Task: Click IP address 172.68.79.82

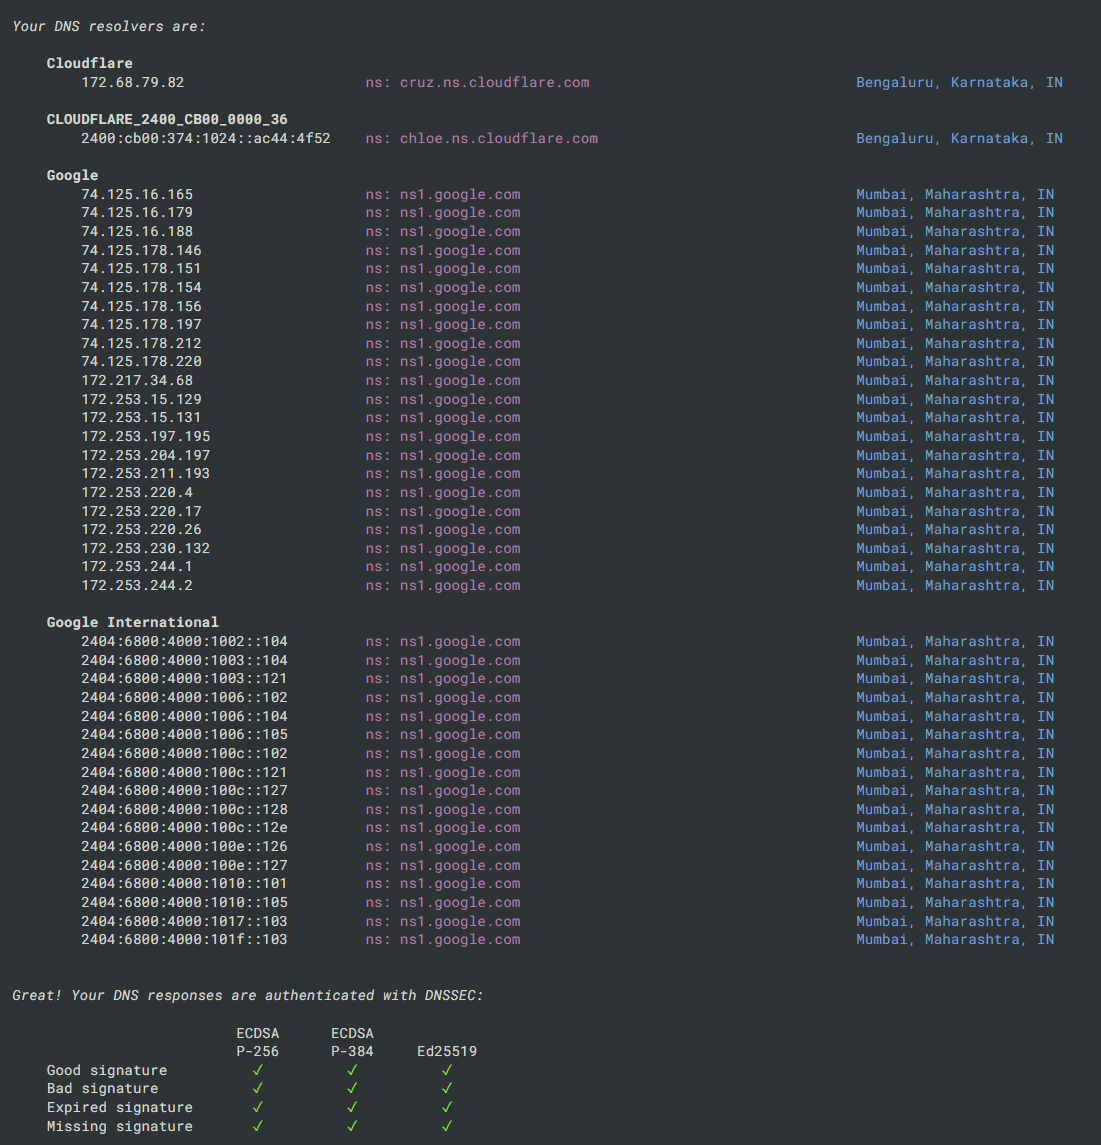Action: tap(132, 82)
